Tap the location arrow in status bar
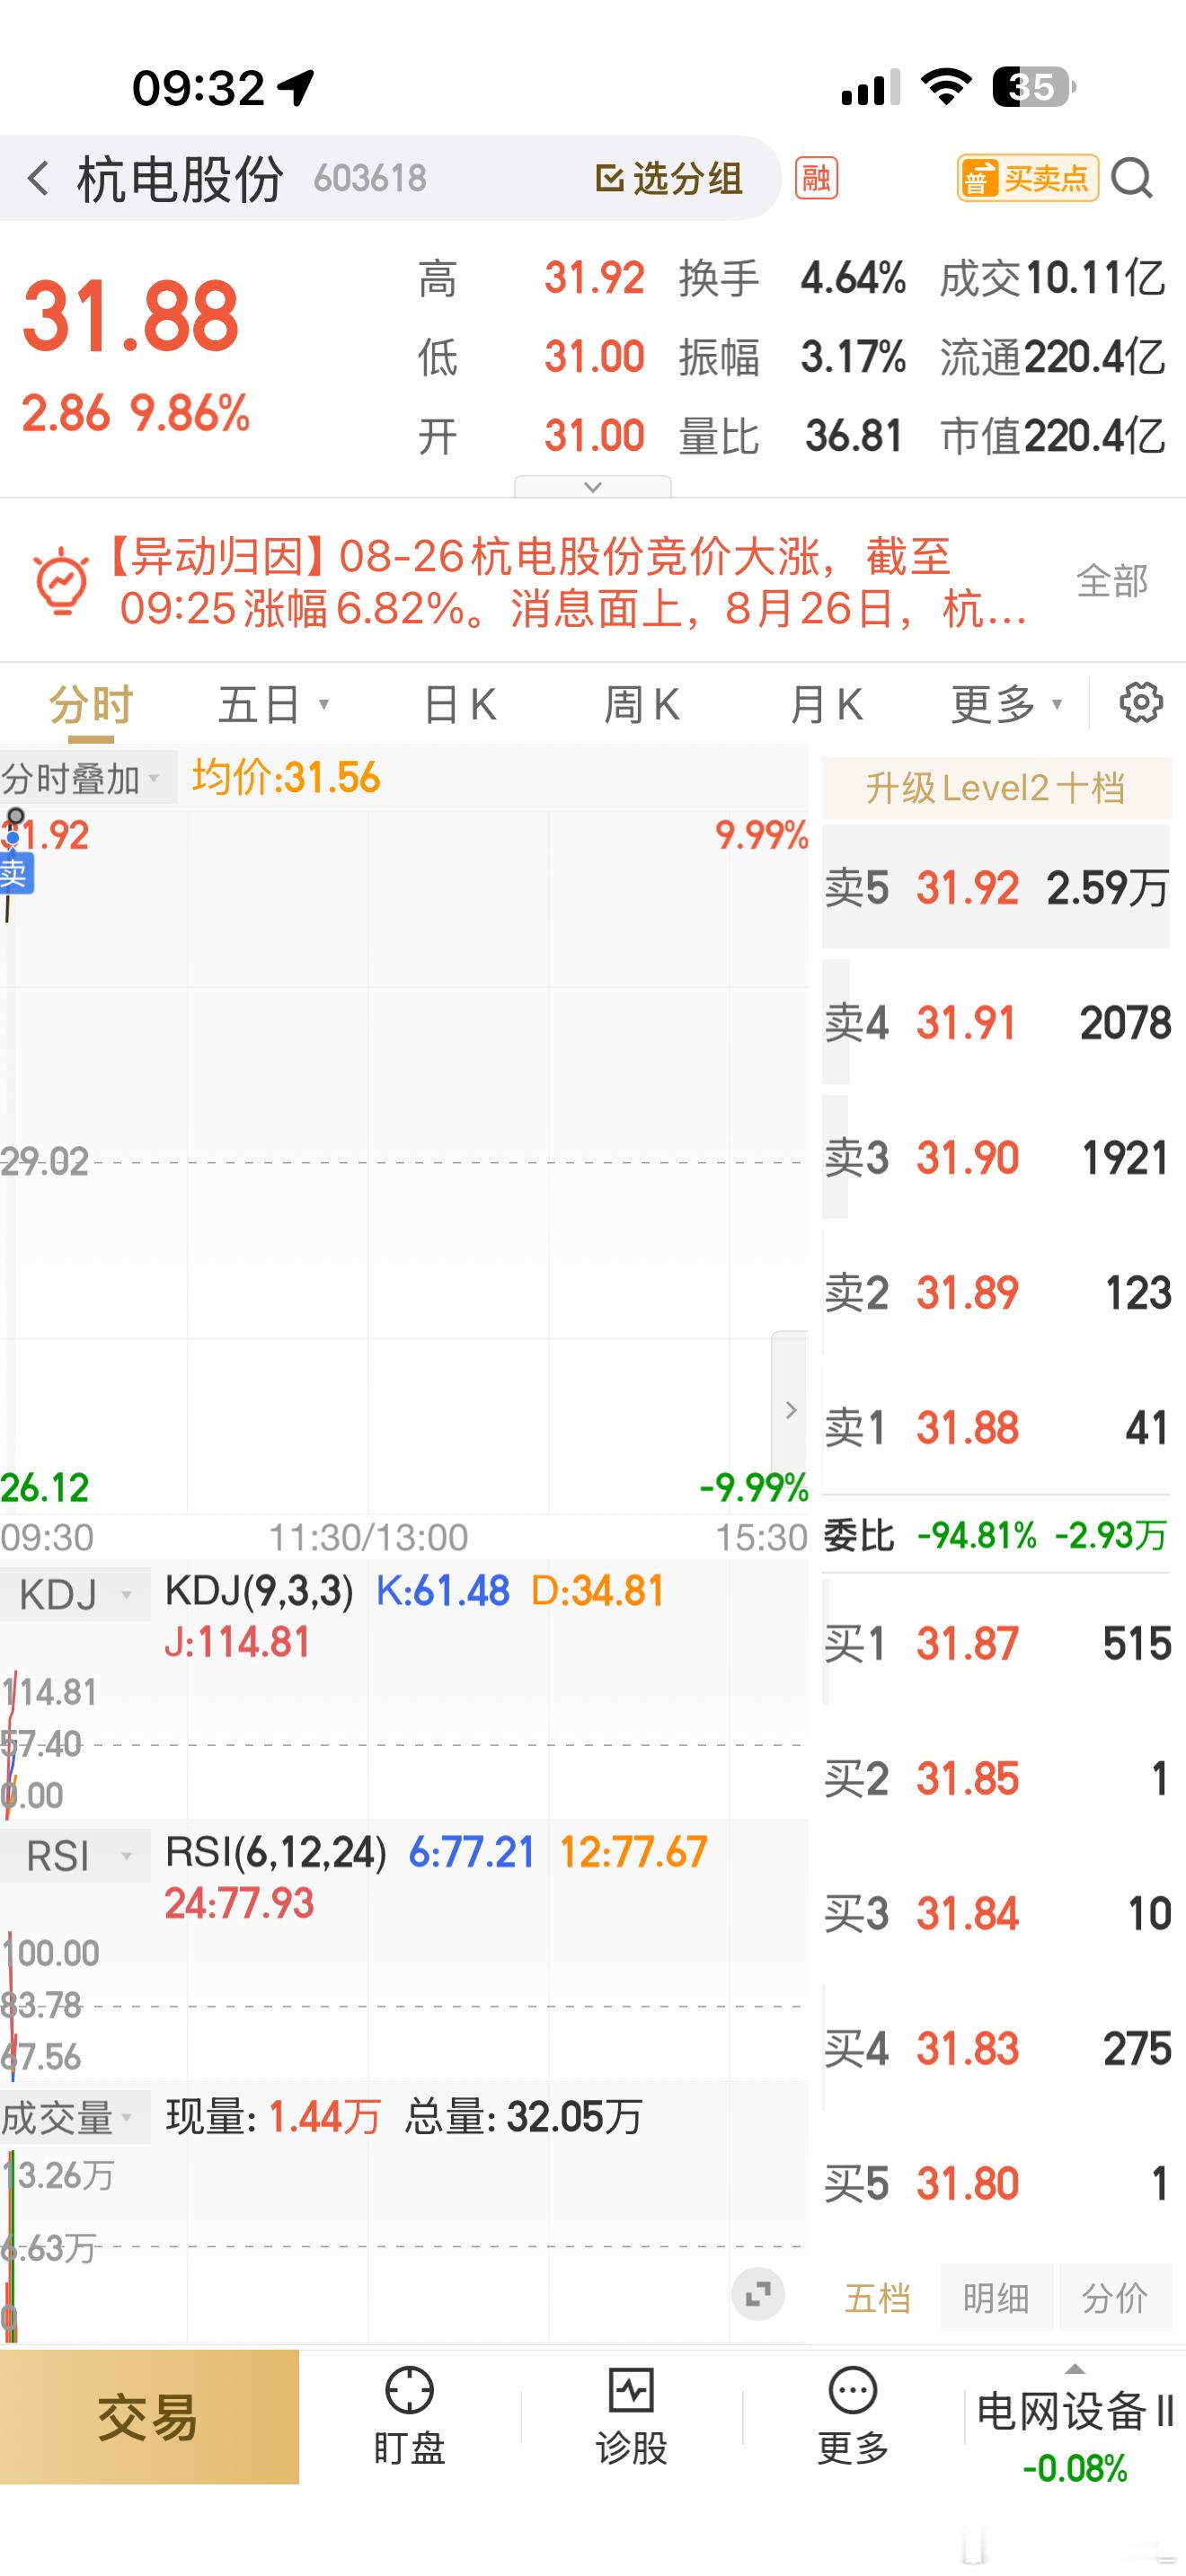This screenshot has height=2576, width=1186. pos(297,87)
